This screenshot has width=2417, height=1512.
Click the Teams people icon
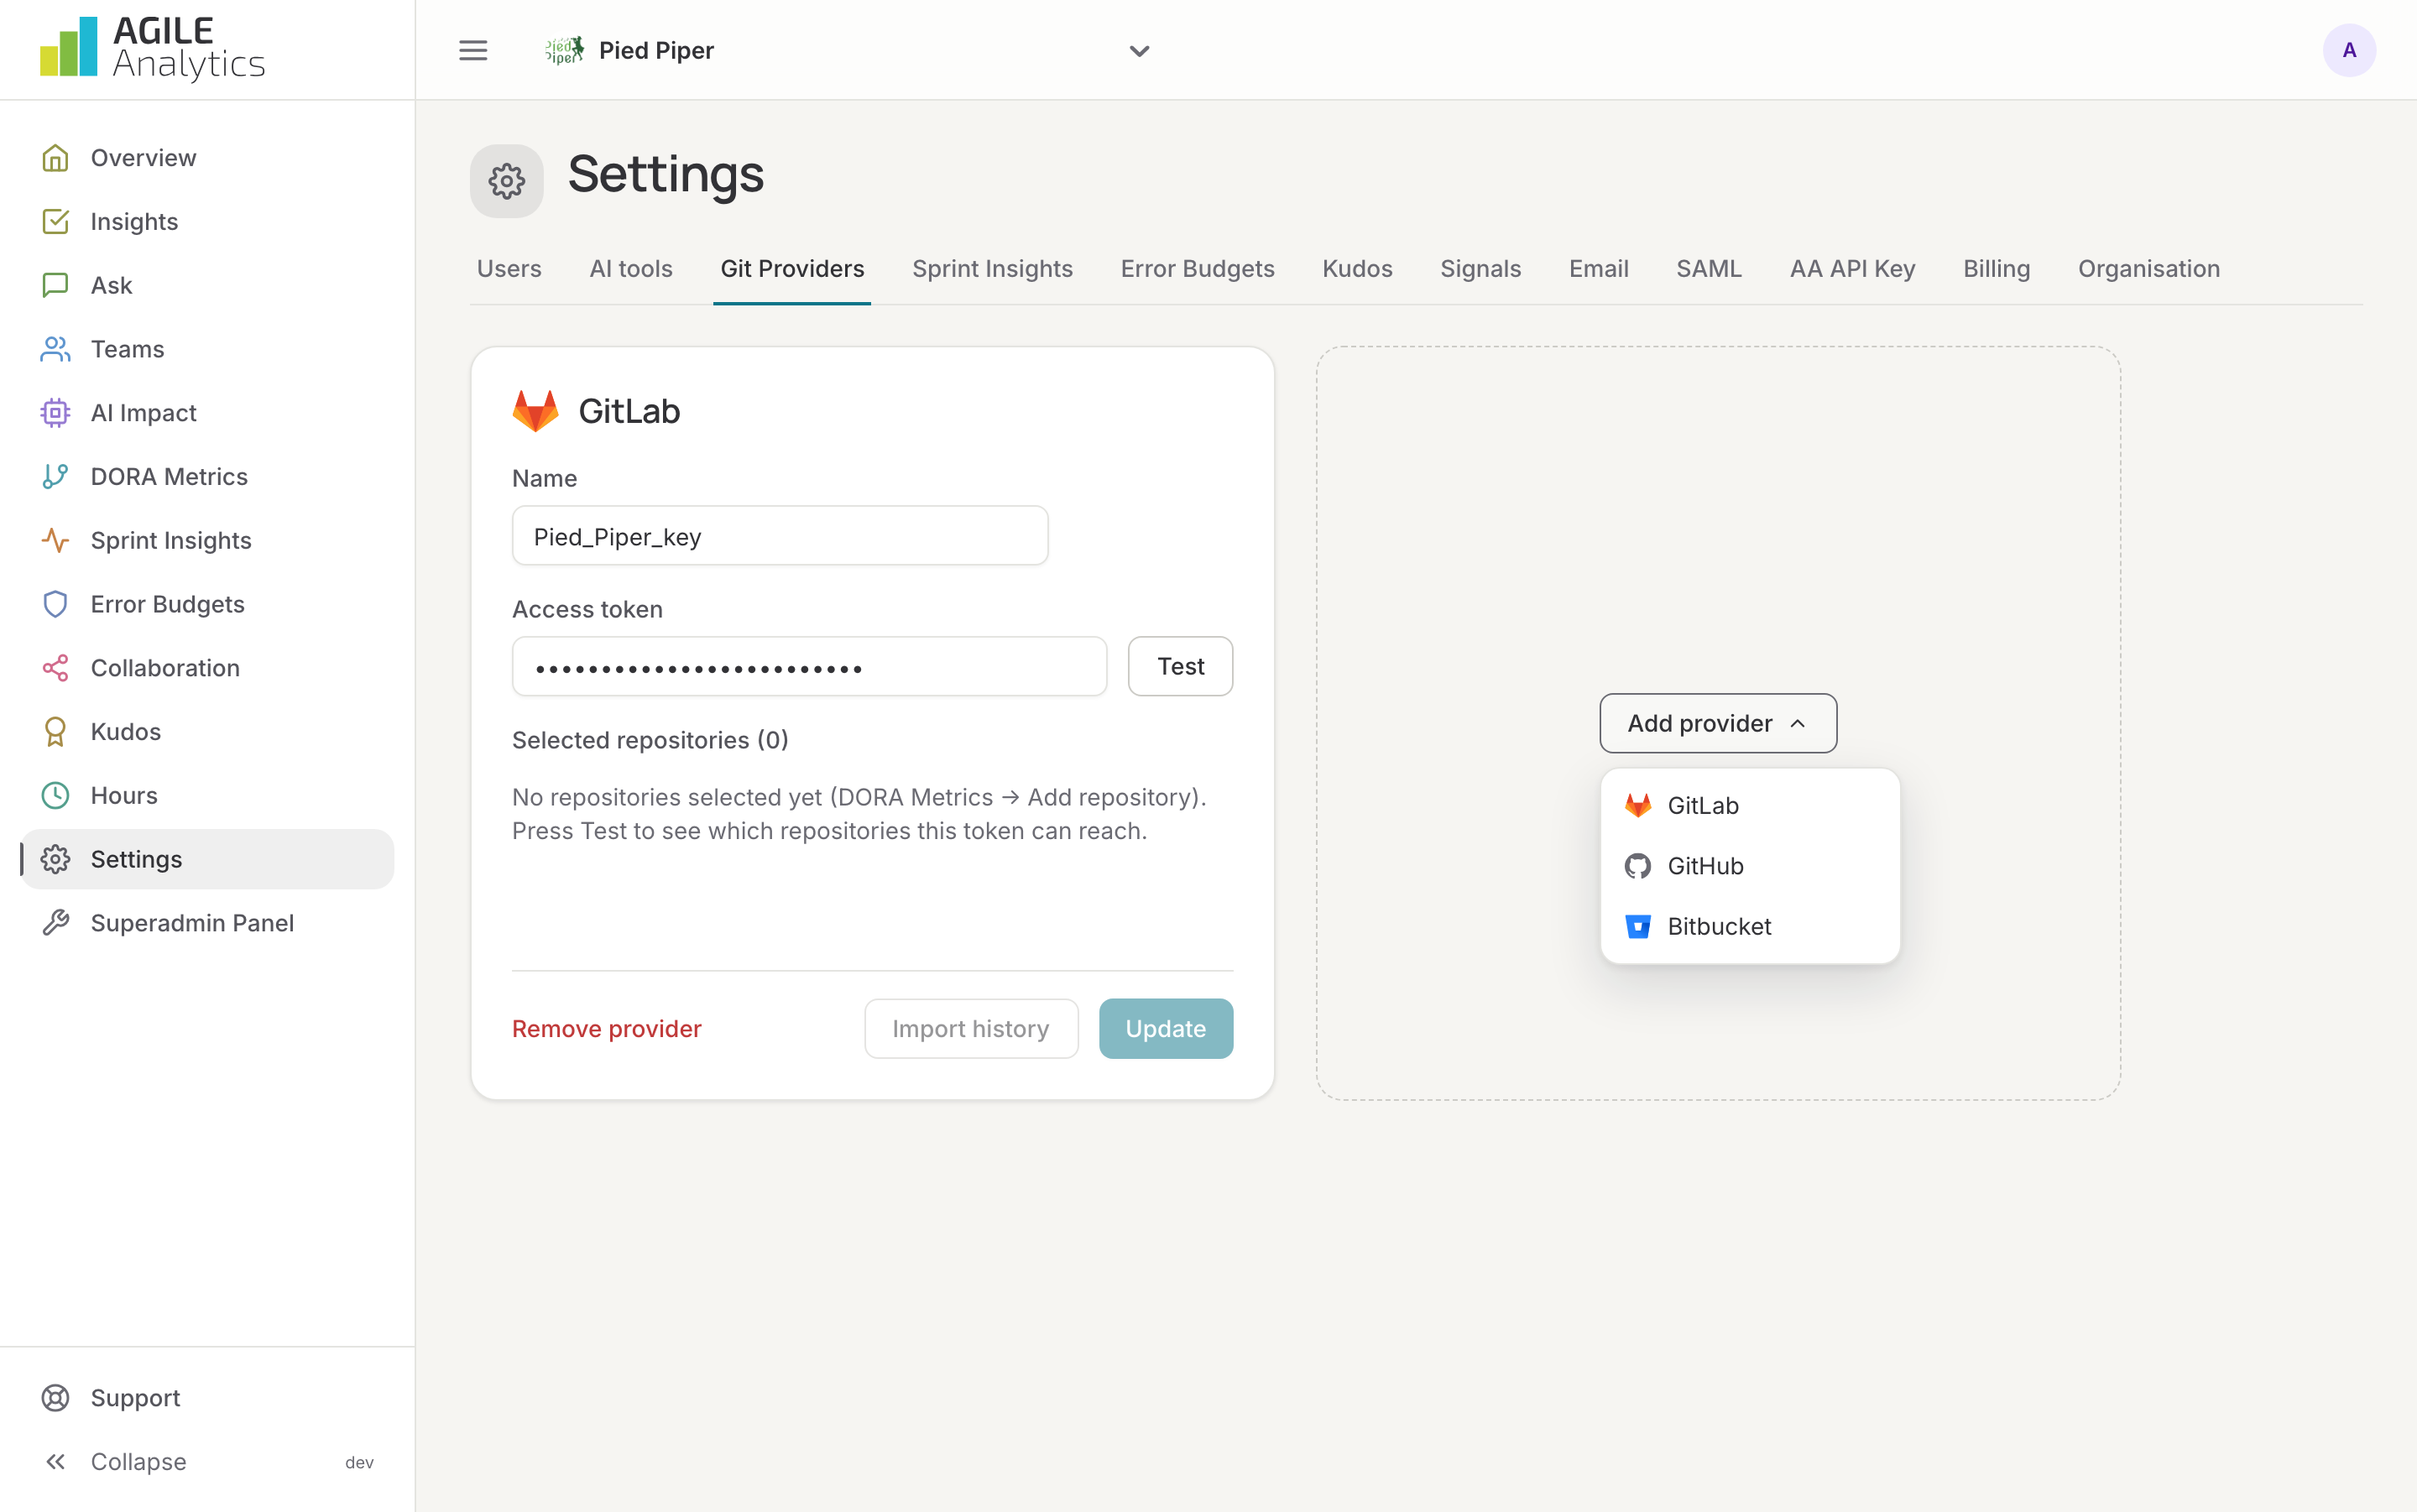(55, 349)
